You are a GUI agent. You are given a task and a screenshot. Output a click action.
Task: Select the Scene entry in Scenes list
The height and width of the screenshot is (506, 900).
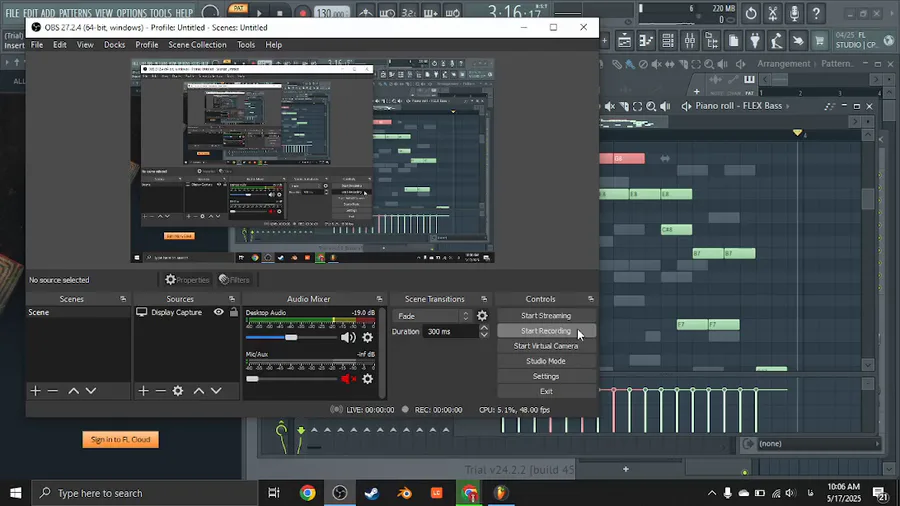pyautogui.click(x=79, y=312)
